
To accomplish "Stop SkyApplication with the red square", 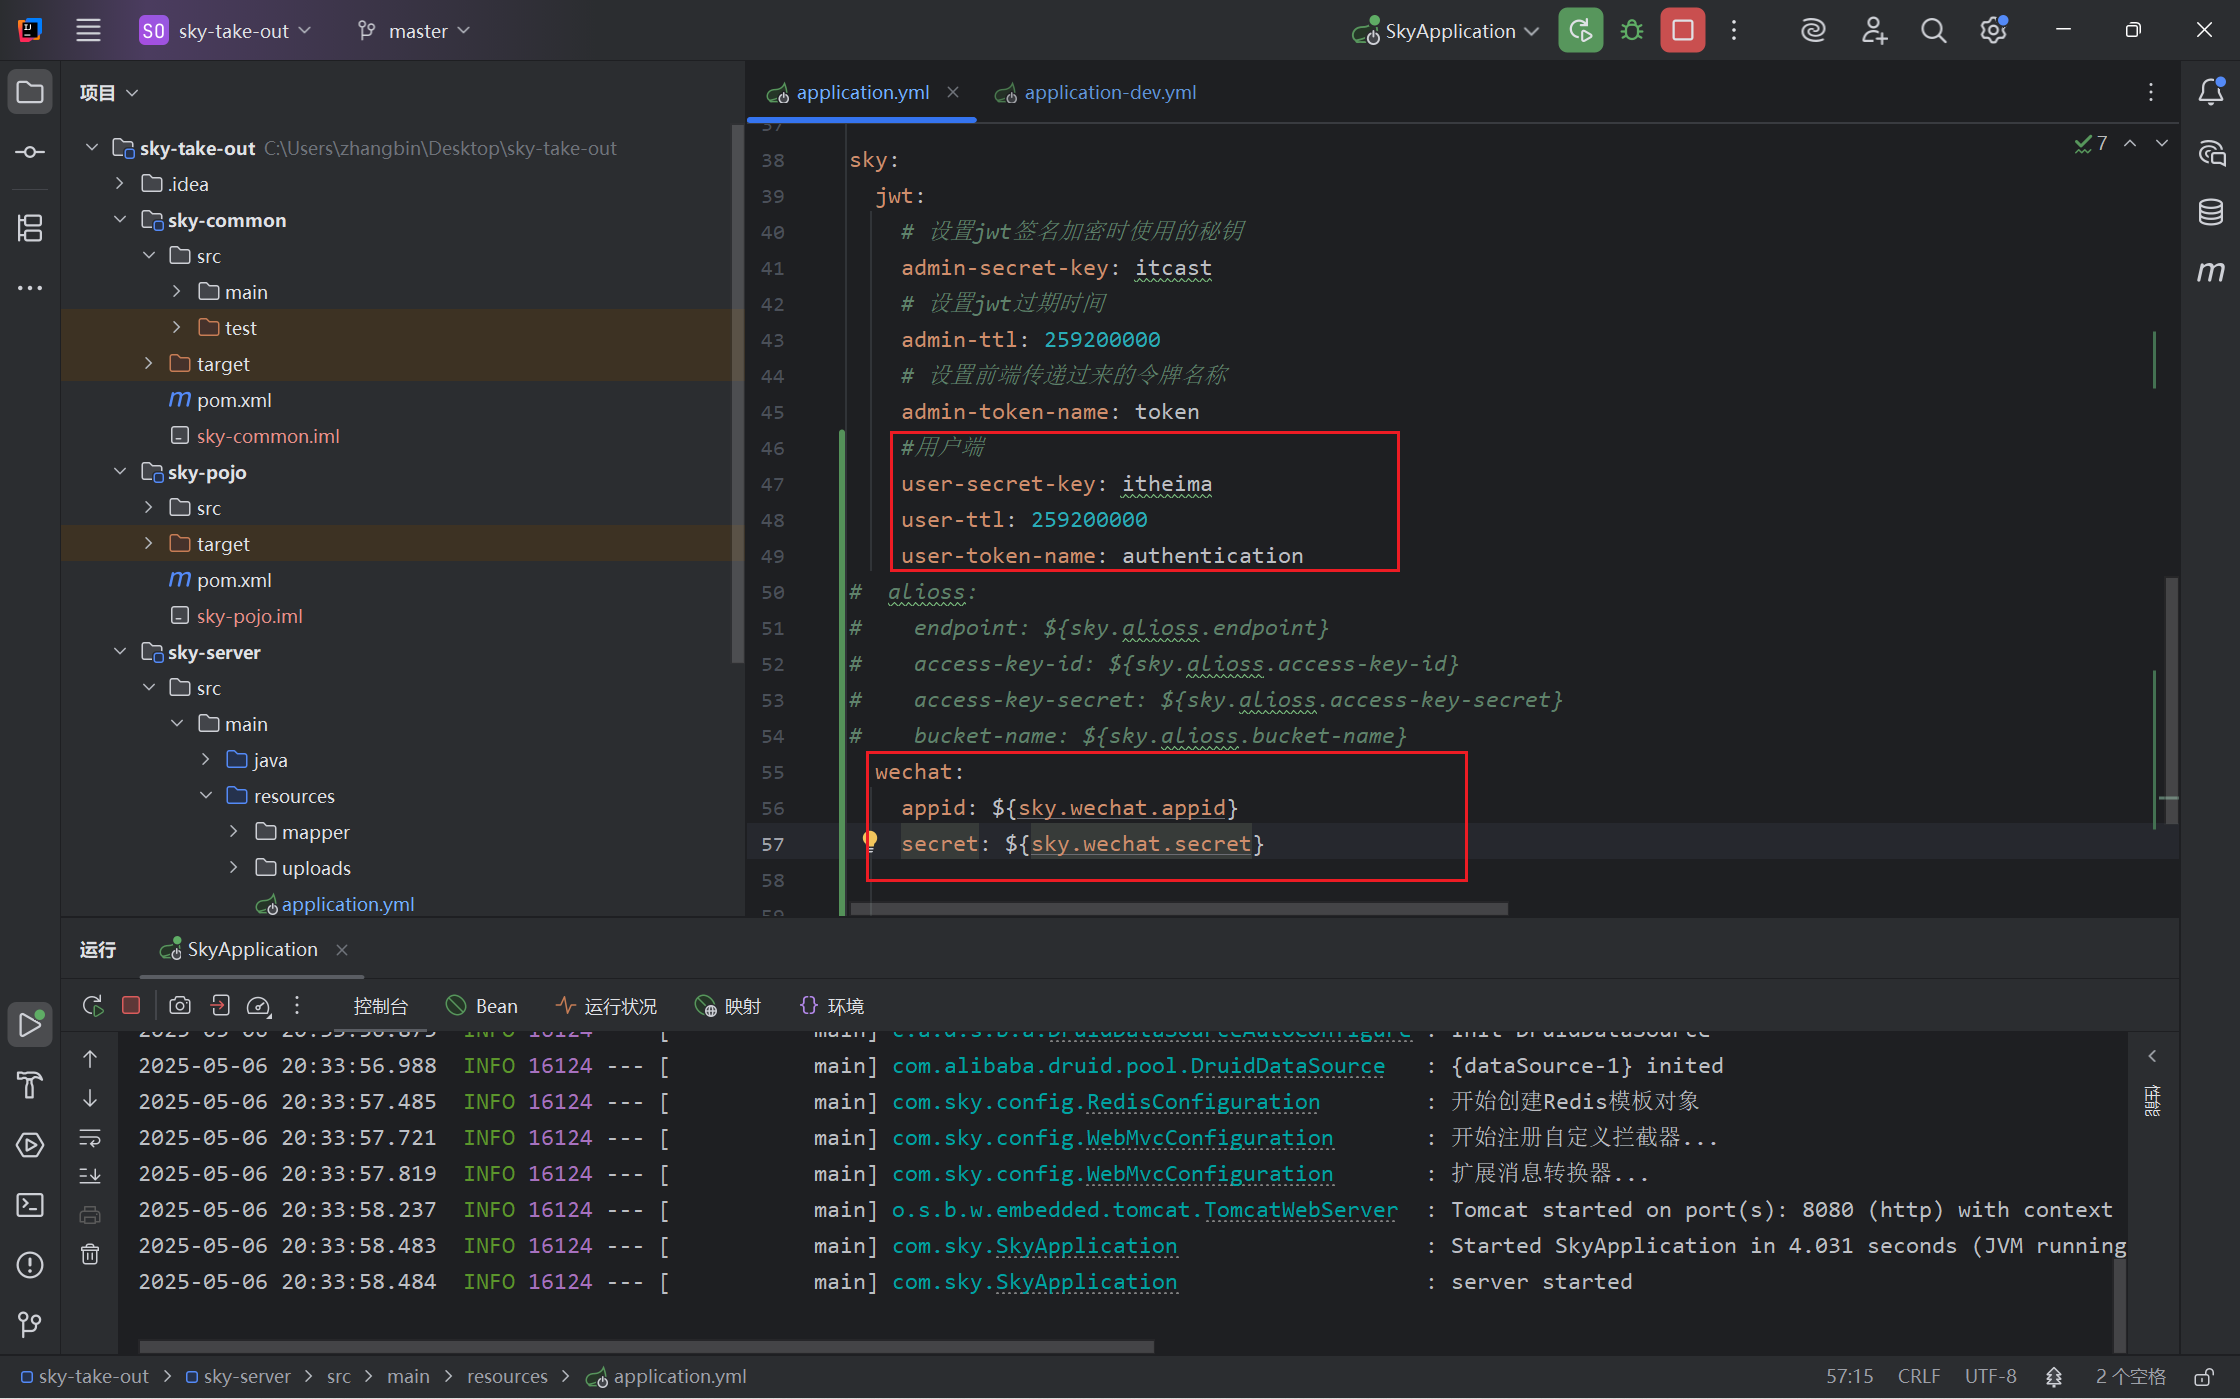I will point(1683,30).
